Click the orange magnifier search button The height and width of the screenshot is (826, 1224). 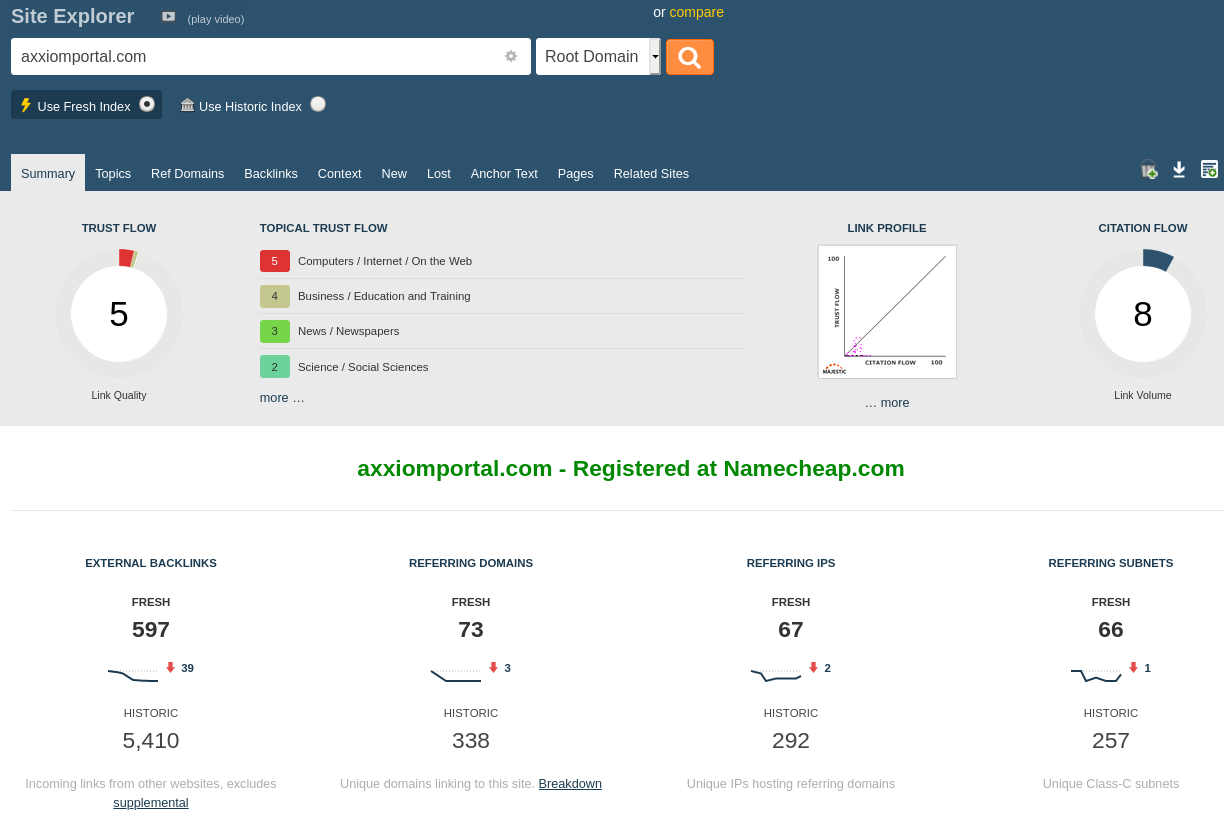690,57
